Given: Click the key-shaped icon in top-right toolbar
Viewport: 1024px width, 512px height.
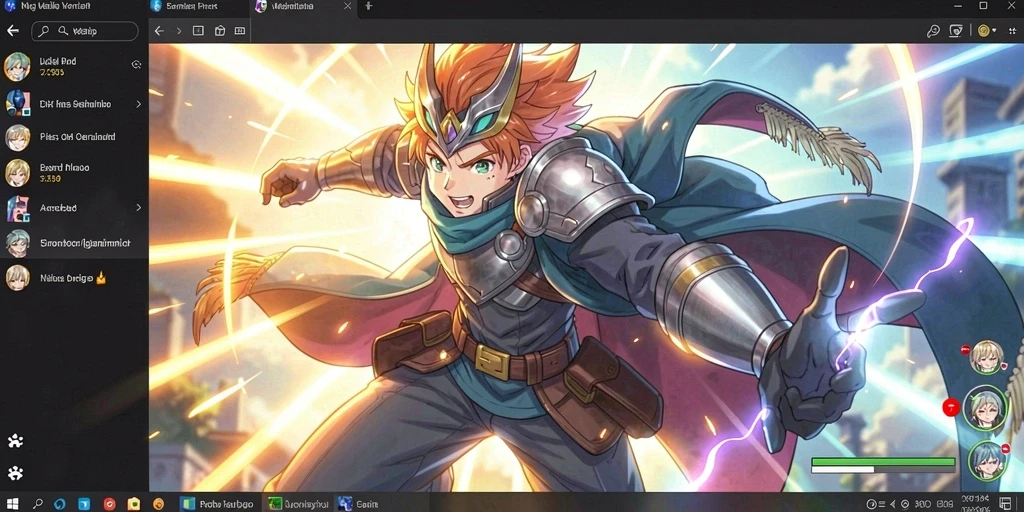Looking at the screenshot, I should point(933,31).
